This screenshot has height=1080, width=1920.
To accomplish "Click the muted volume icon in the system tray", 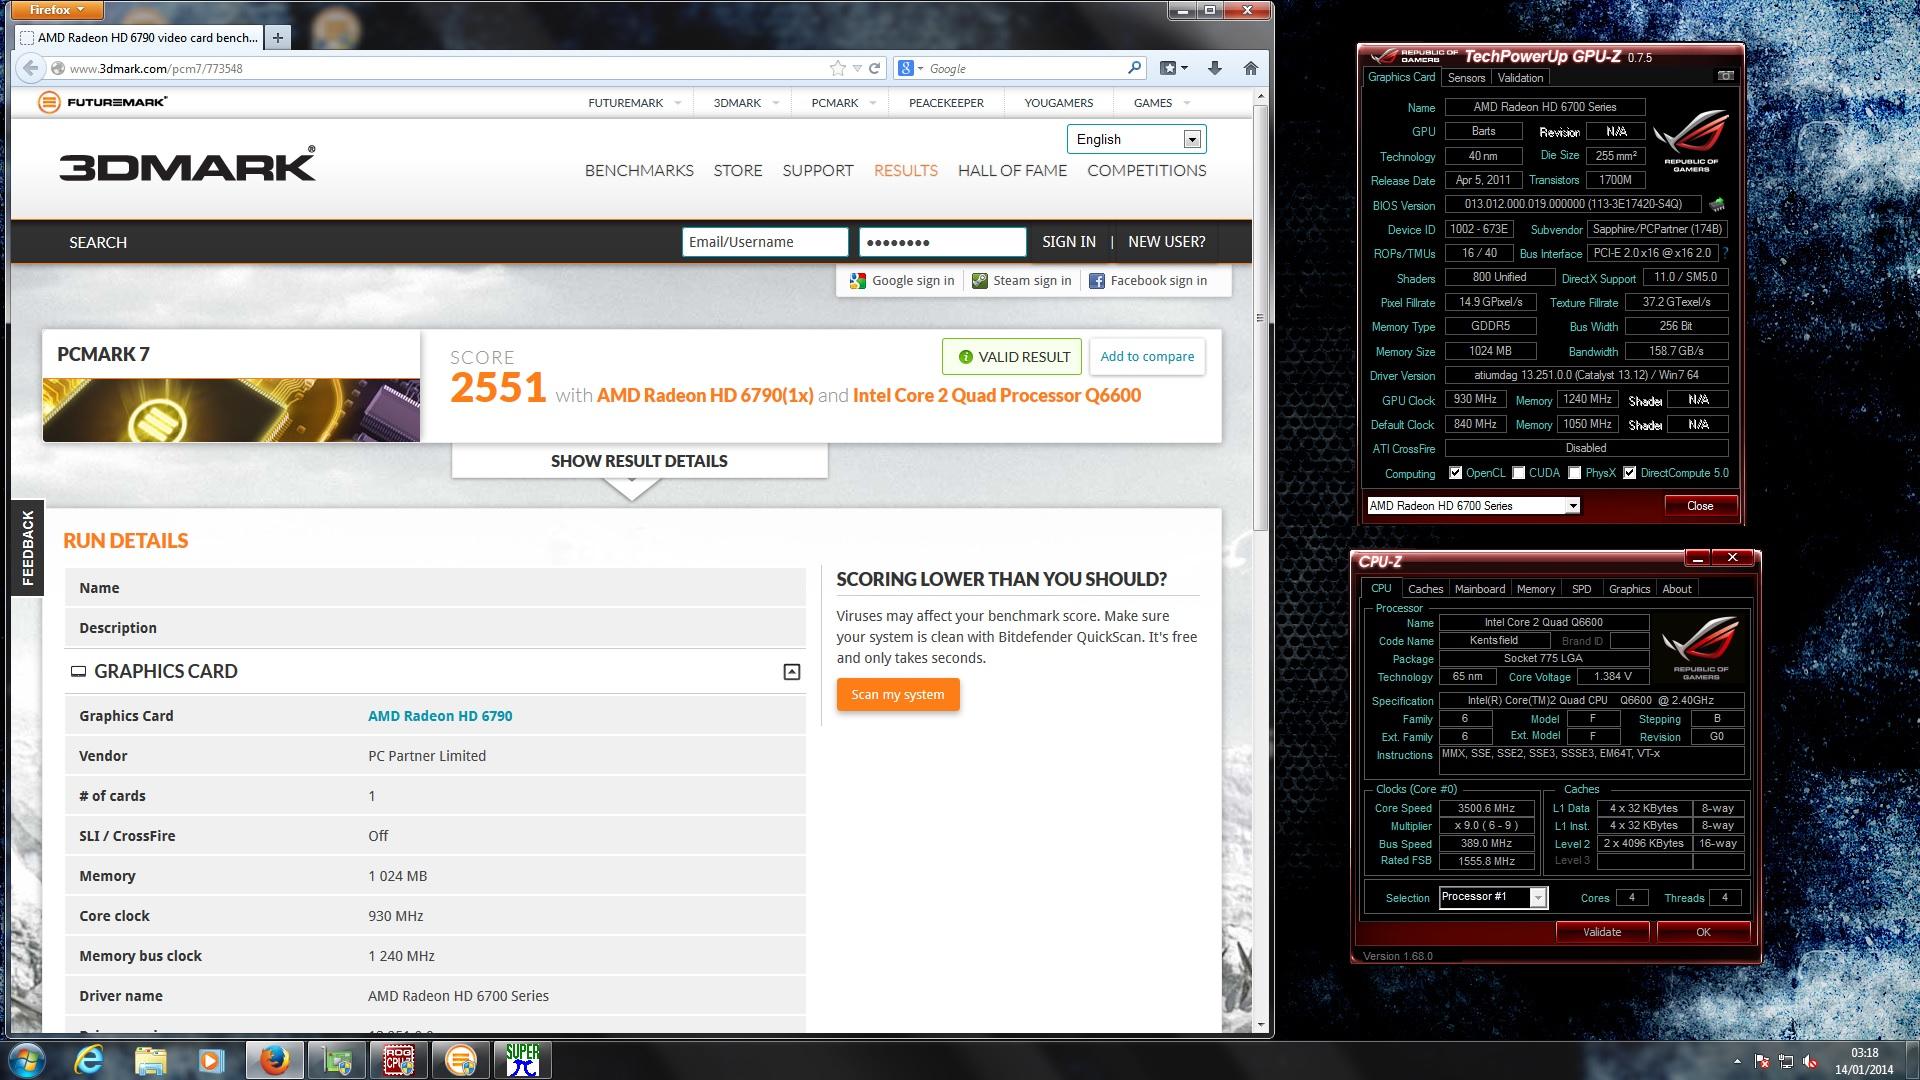I will pos(1809,1061).
